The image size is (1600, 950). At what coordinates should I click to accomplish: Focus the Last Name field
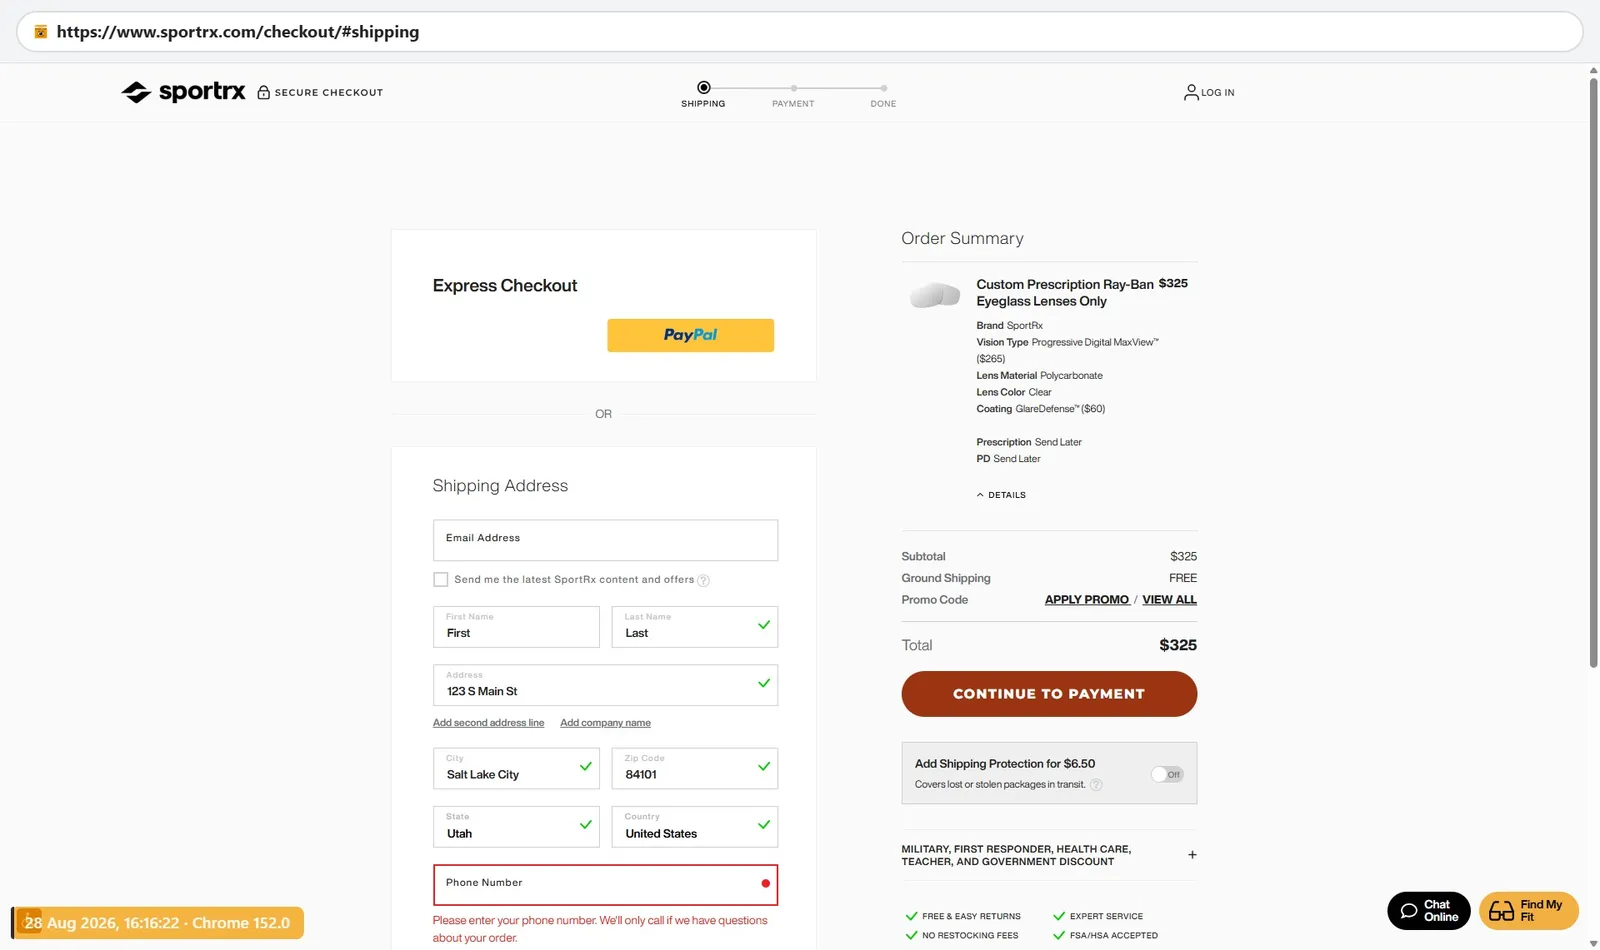point(695,627)
